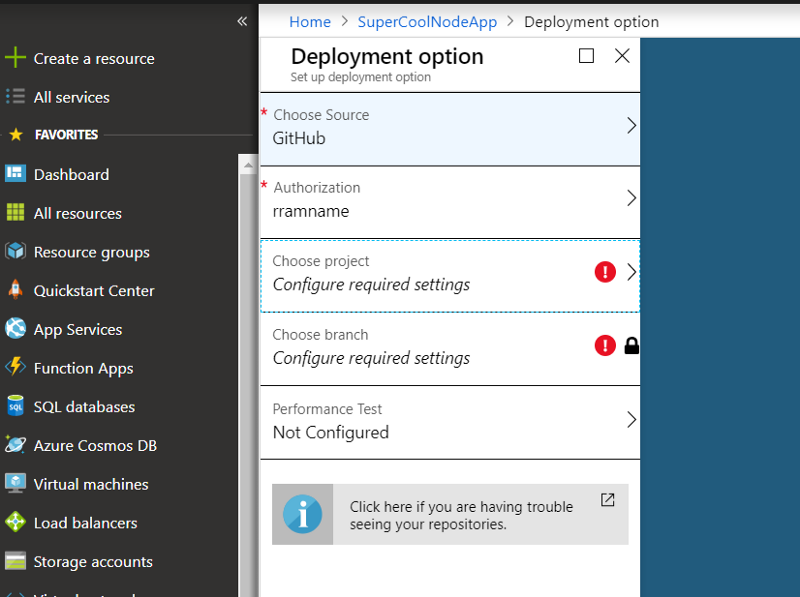Open All resources
Viewport: 800px width, 597px height.
[x=78, y=213]
